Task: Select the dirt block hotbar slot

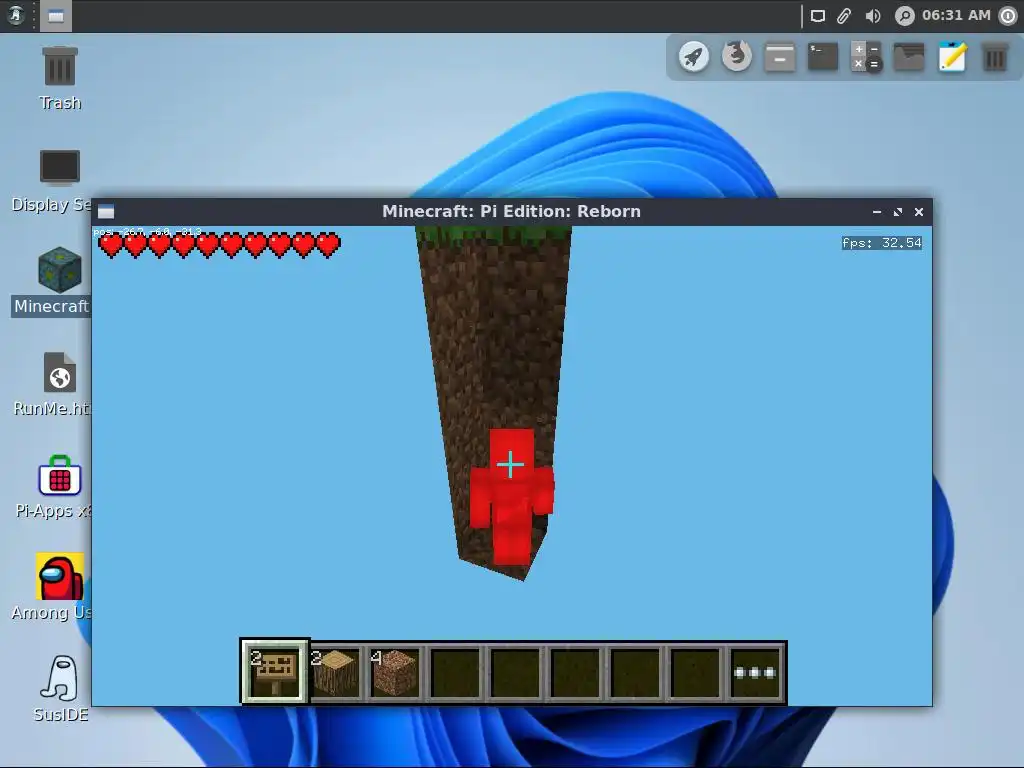Action: pos(395,672)
